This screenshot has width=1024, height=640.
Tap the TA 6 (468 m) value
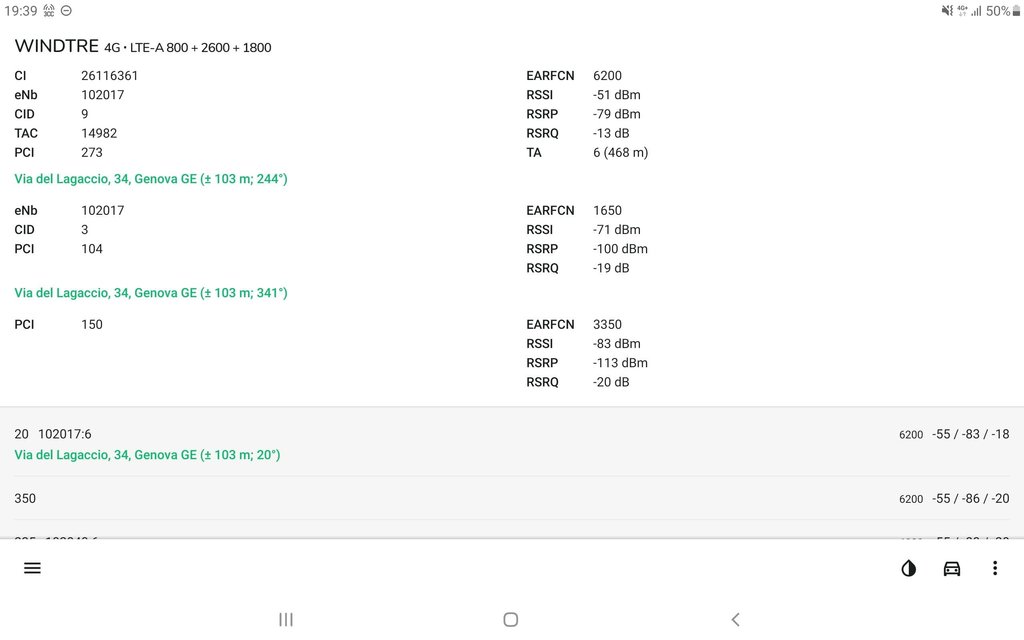620,153
